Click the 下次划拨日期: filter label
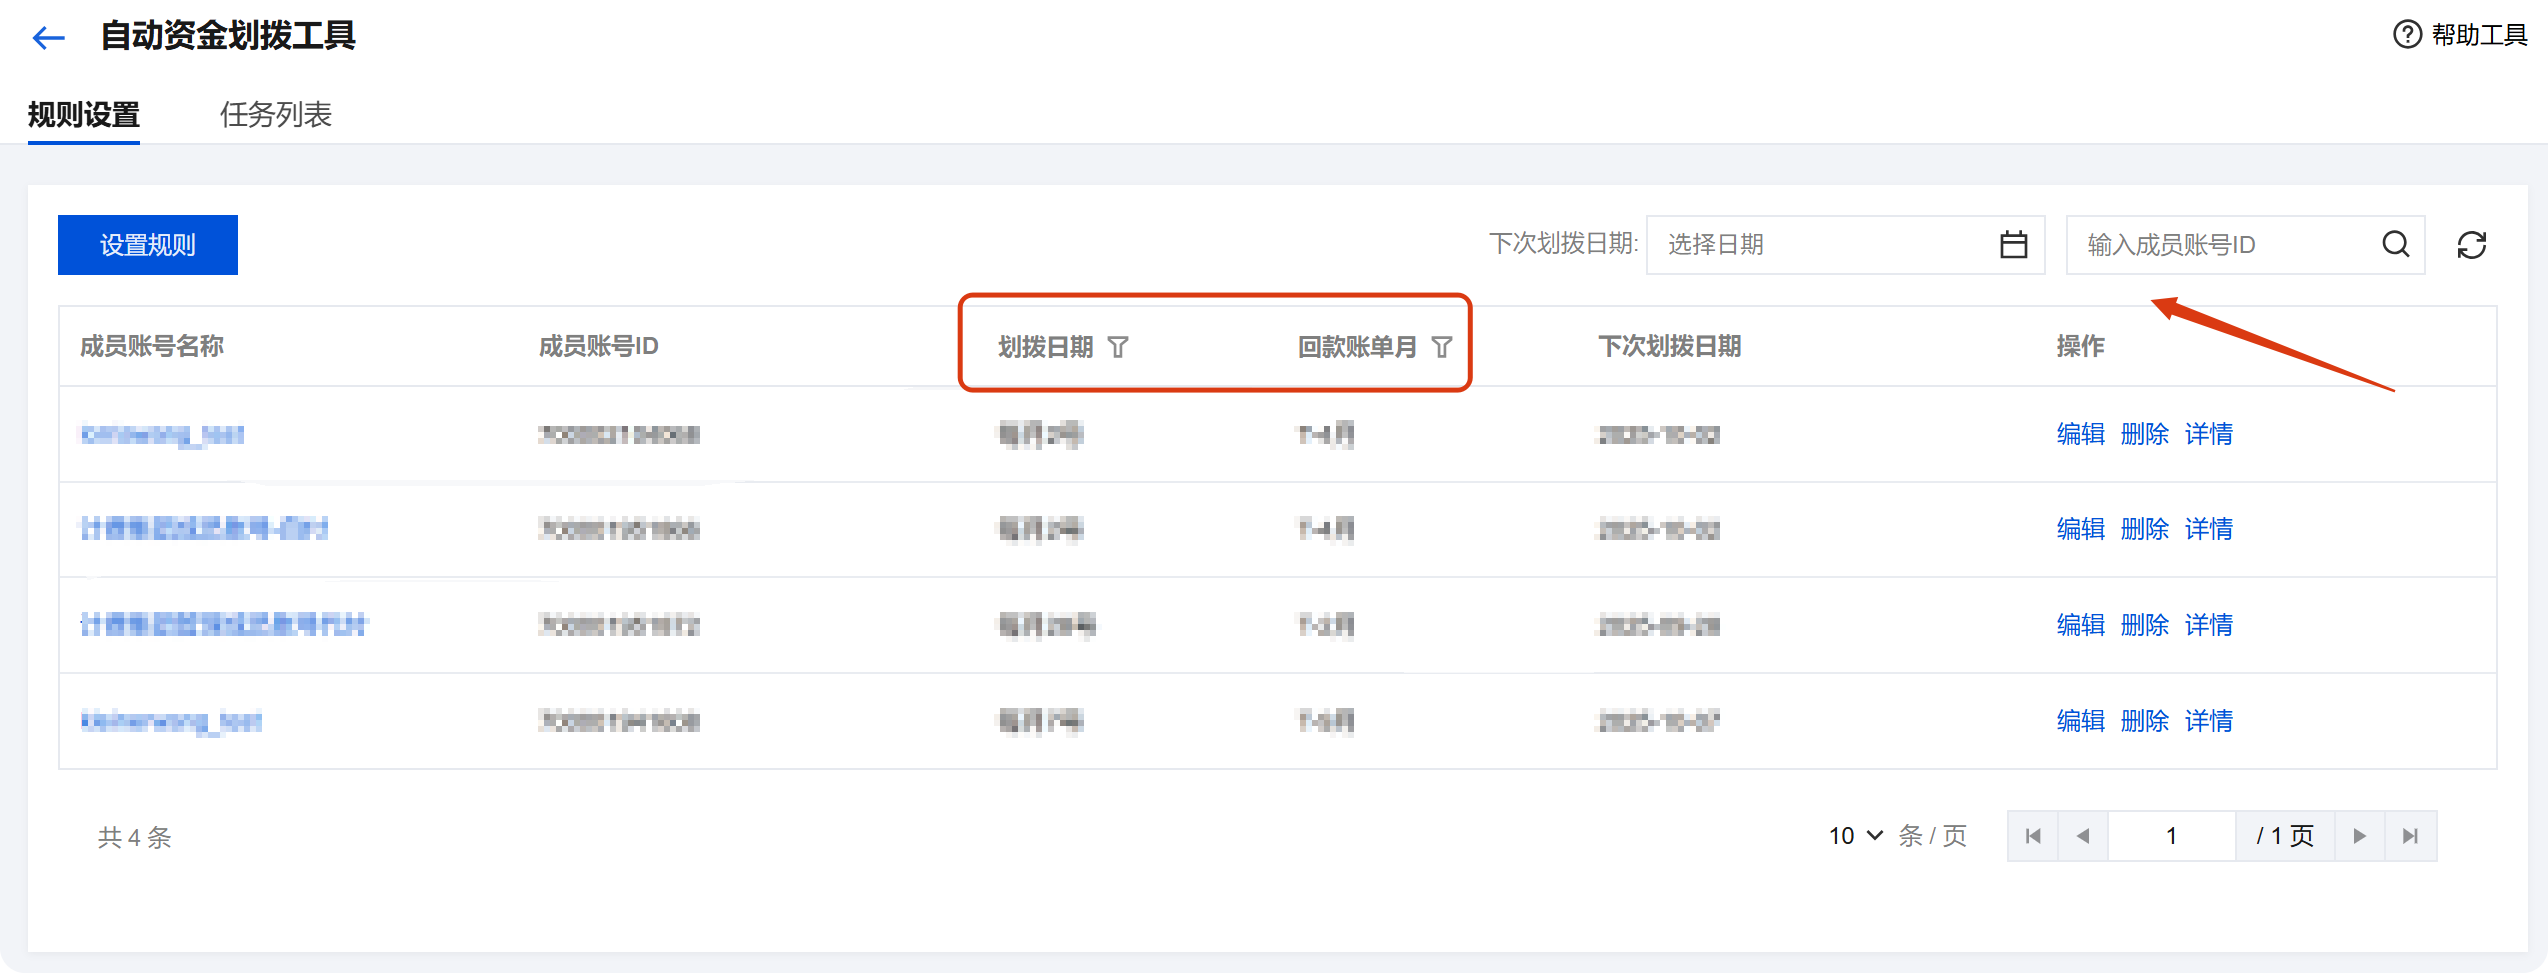The height and width of the screenshot is (973, 2548). (x=1563, y=244)
